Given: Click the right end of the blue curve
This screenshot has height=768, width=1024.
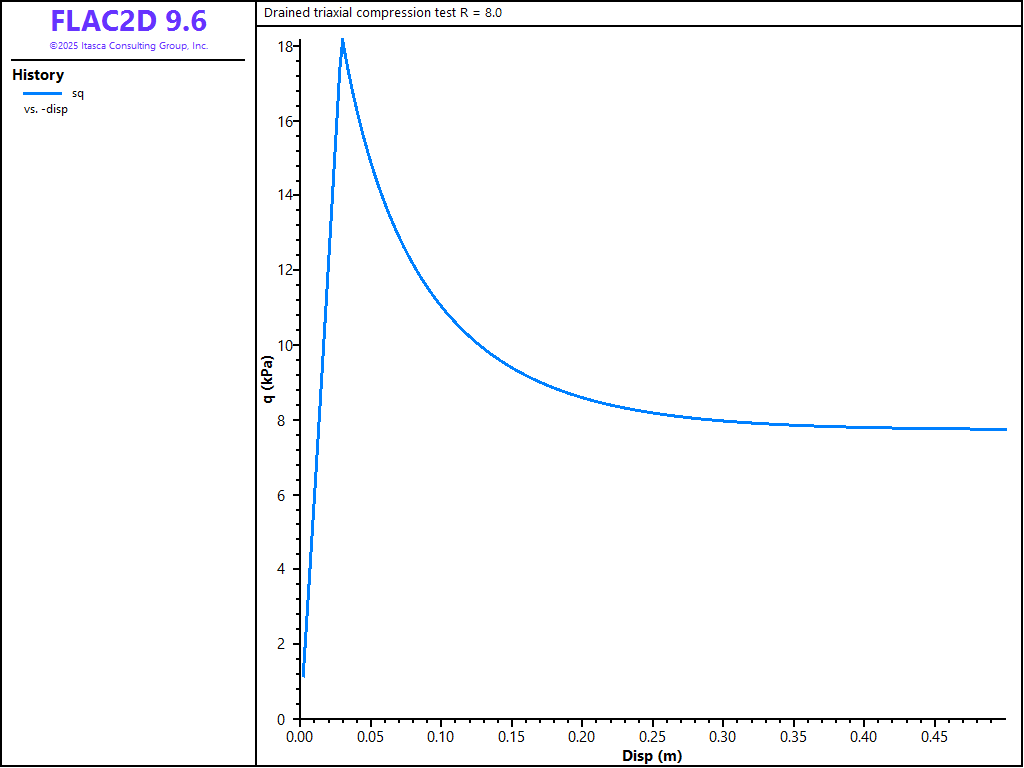Looking at the screenshot, I should [x=1005, y=429].
